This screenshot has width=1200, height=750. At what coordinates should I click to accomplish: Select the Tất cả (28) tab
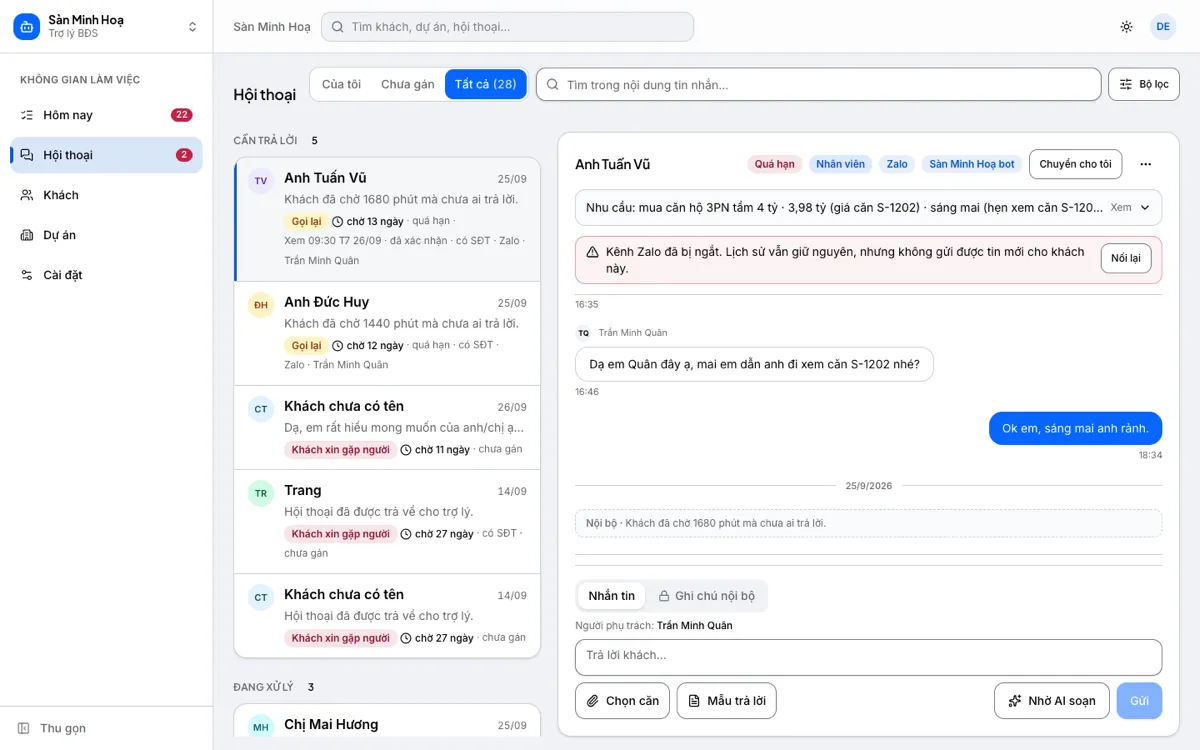(485, 84)
